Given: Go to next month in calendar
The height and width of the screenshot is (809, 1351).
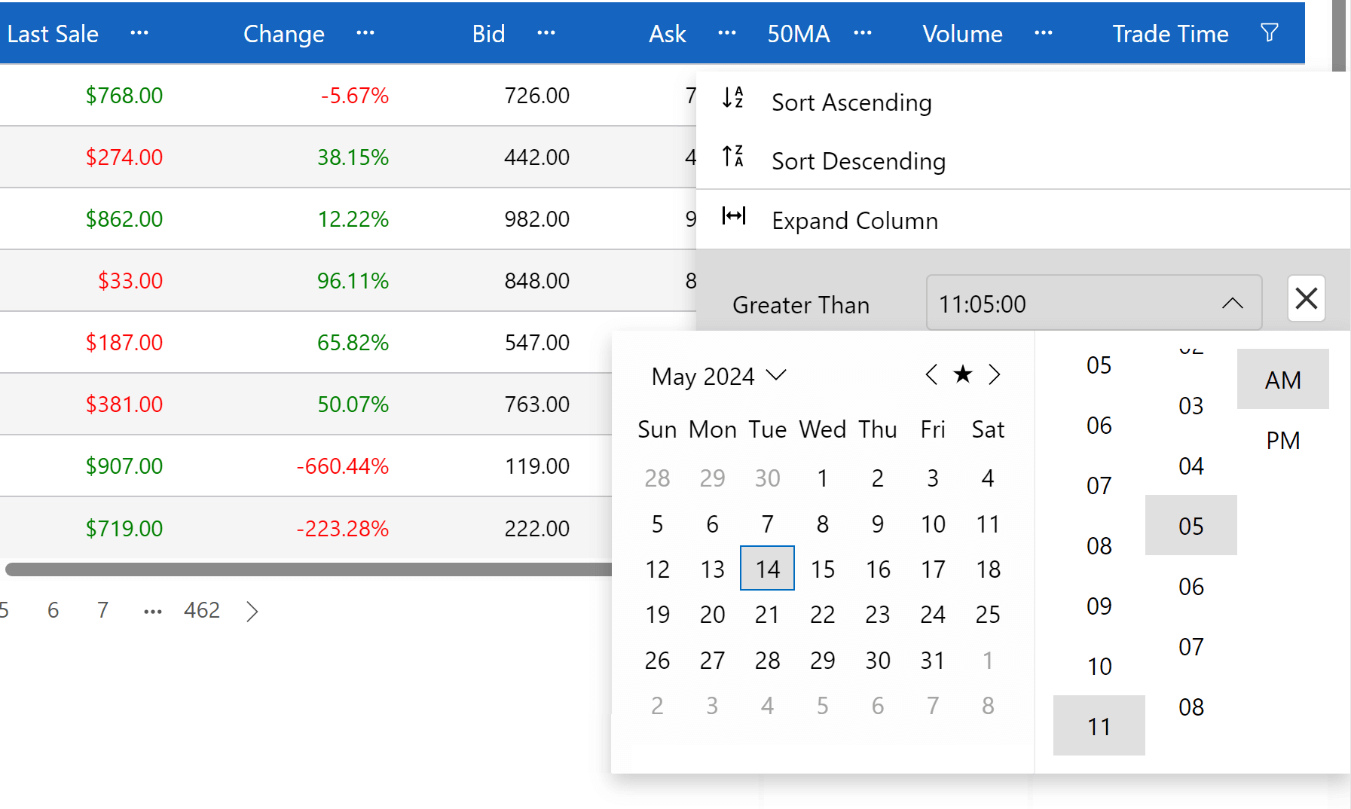Looking at the screenshot, I should click(x=994, y=375).
